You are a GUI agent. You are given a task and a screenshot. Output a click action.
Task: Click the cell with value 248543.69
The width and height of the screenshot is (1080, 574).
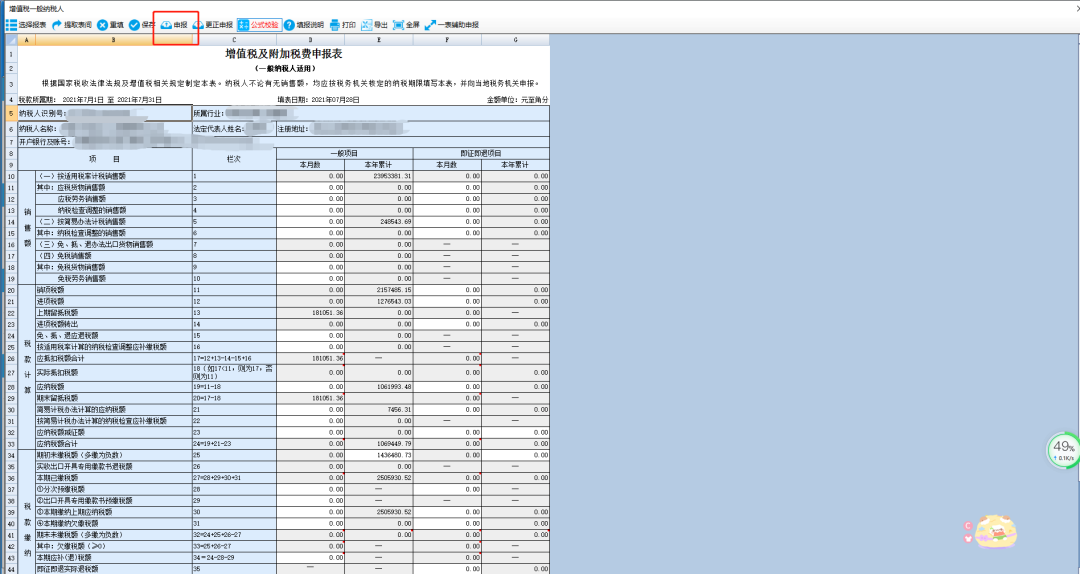pyautogui.click(x=379, y=222)
